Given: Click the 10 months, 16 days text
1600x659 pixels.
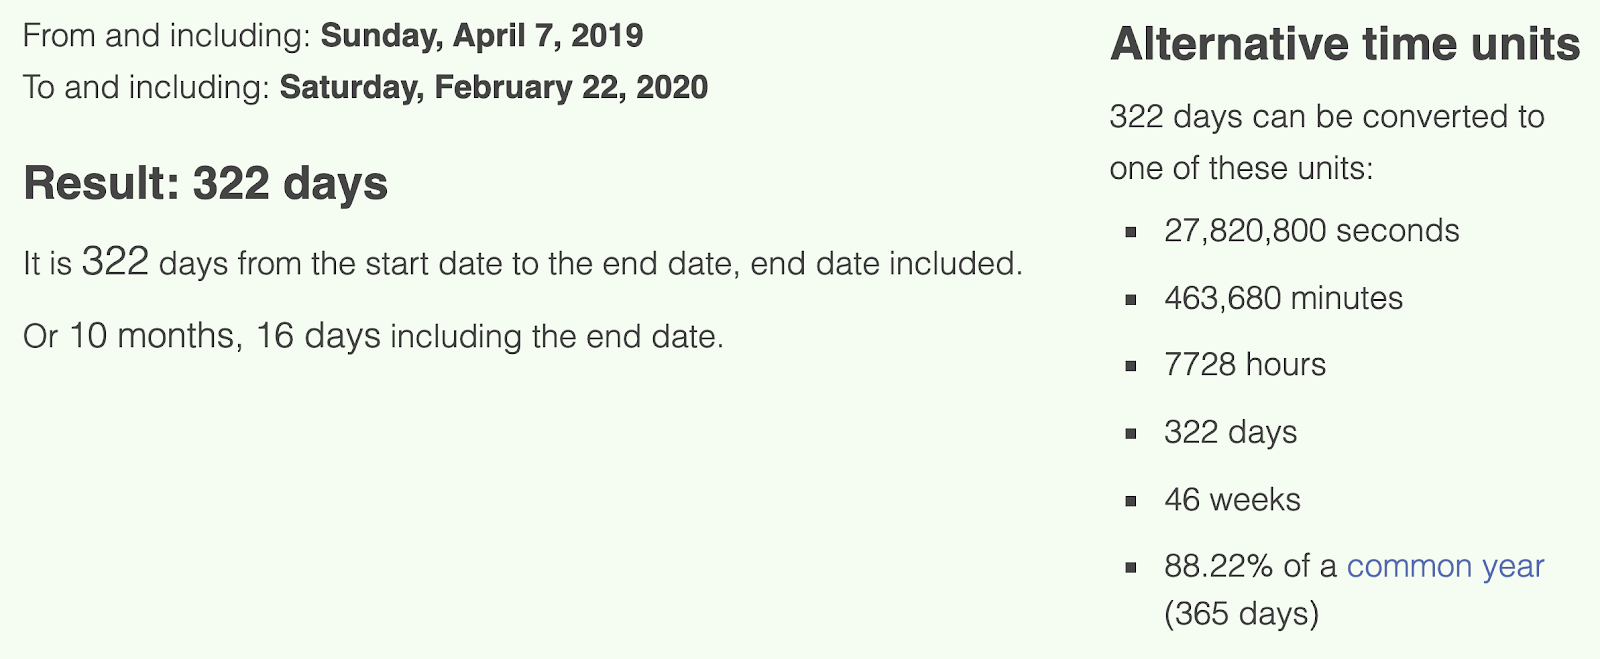Looking at the screenshot, I should [x=225, y=337].
